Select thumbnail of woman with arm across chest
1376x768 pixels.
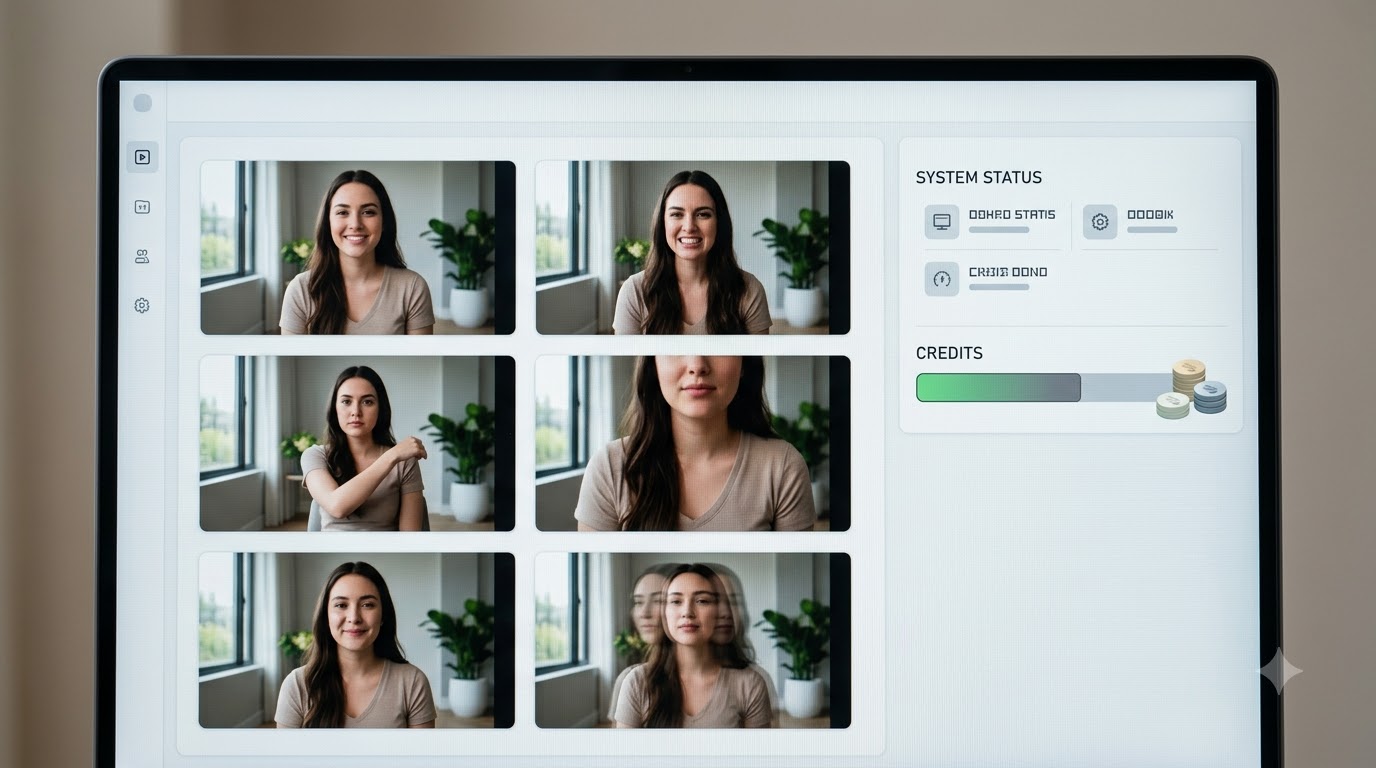[x=358, y=443]
